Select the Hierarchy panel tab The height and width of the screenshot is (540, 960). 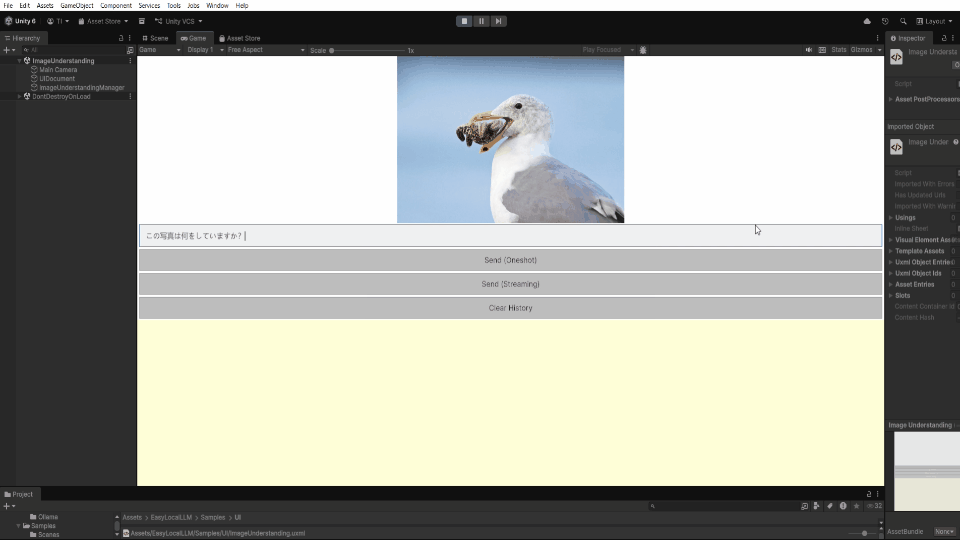click(x=22, y=38)
